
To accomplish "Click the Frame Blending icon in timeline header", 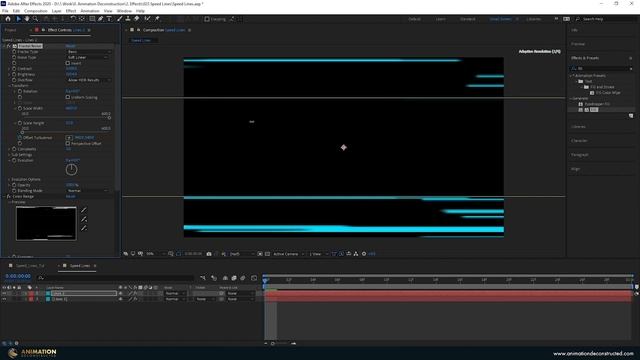I will (234, 278).
